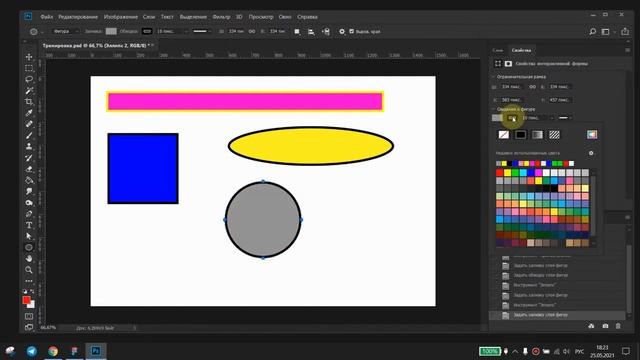Image resolution: width=640 pixels, height=360 pixels.
Task: Select the Type tool
Action: (29, 225)
